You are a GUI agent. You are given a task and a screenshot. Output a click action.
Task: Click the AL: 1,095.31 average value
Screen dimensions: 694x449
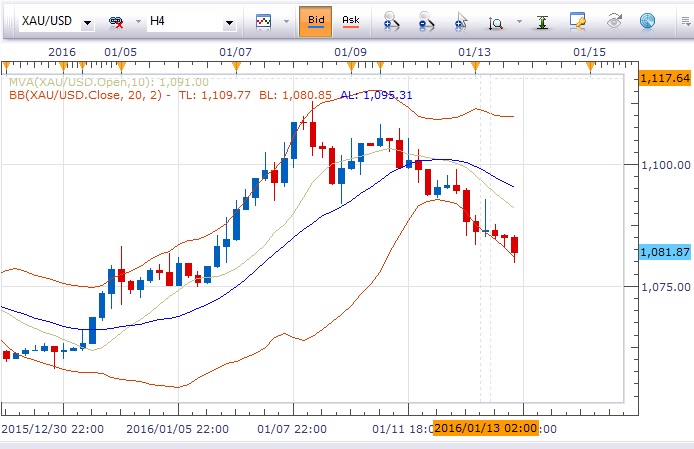tap(376, 95)
